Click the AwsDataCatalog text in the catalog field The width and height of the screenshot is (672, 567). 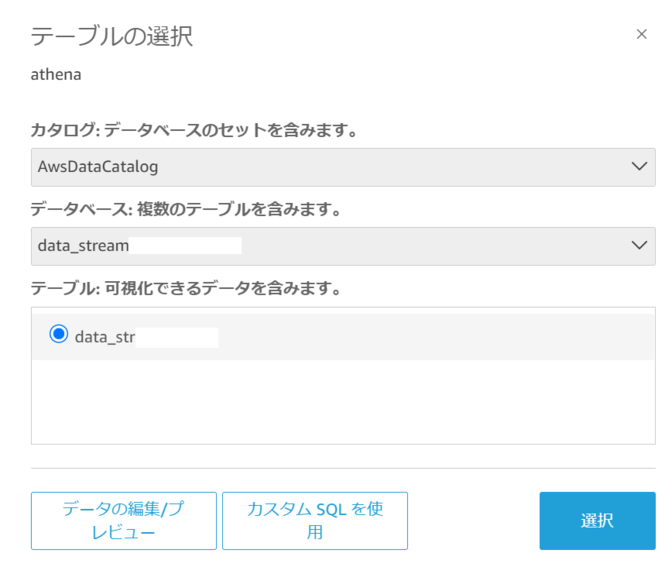point(98,167)
